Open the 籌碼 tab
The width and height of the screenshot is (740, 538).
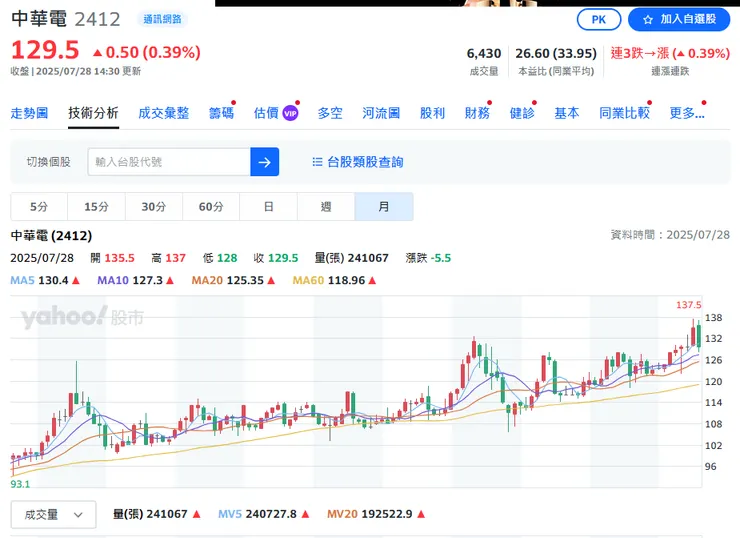coord(221,113)
